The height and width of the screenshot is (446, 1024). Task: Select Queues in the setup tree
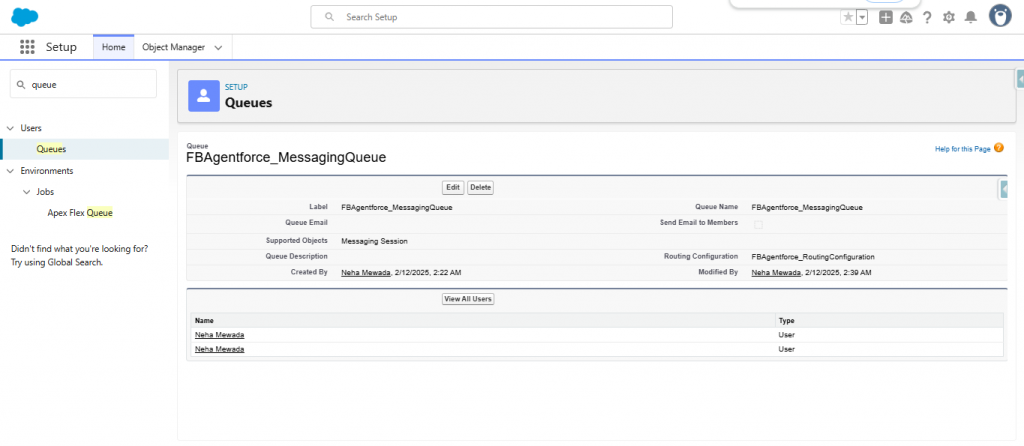click(51, 149)
